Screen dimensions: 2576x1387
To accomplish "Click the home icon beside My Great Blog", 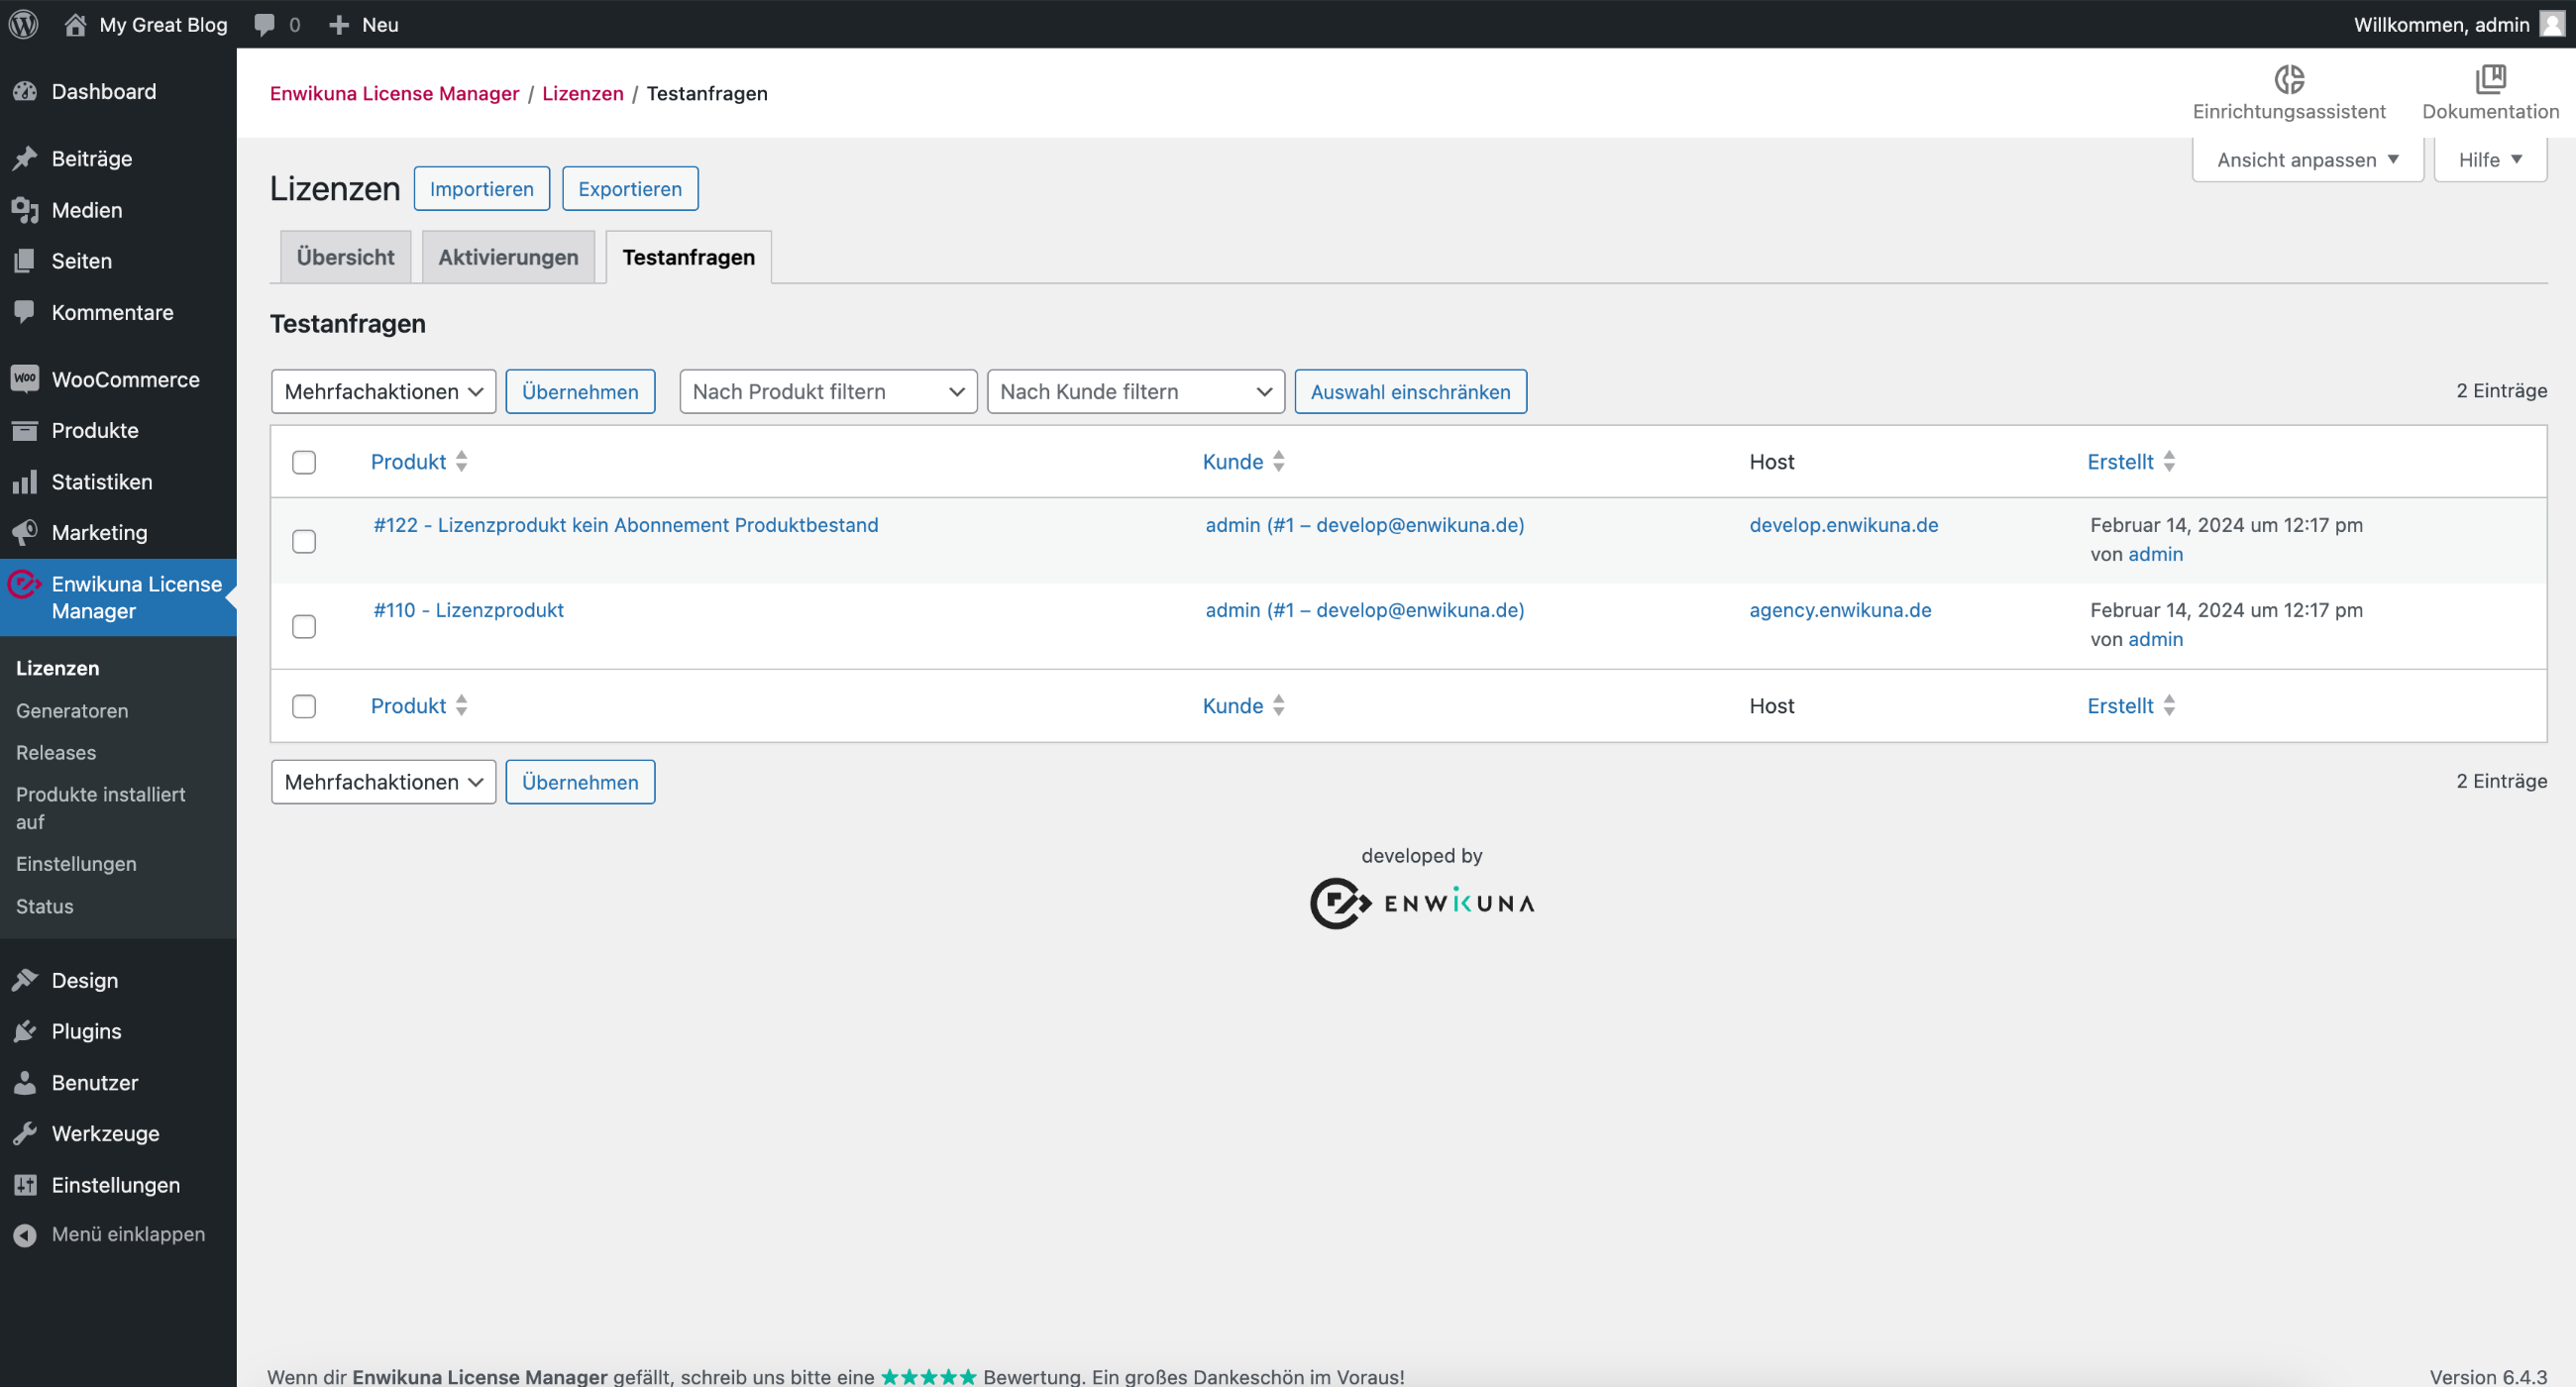I will pos(75,24).
